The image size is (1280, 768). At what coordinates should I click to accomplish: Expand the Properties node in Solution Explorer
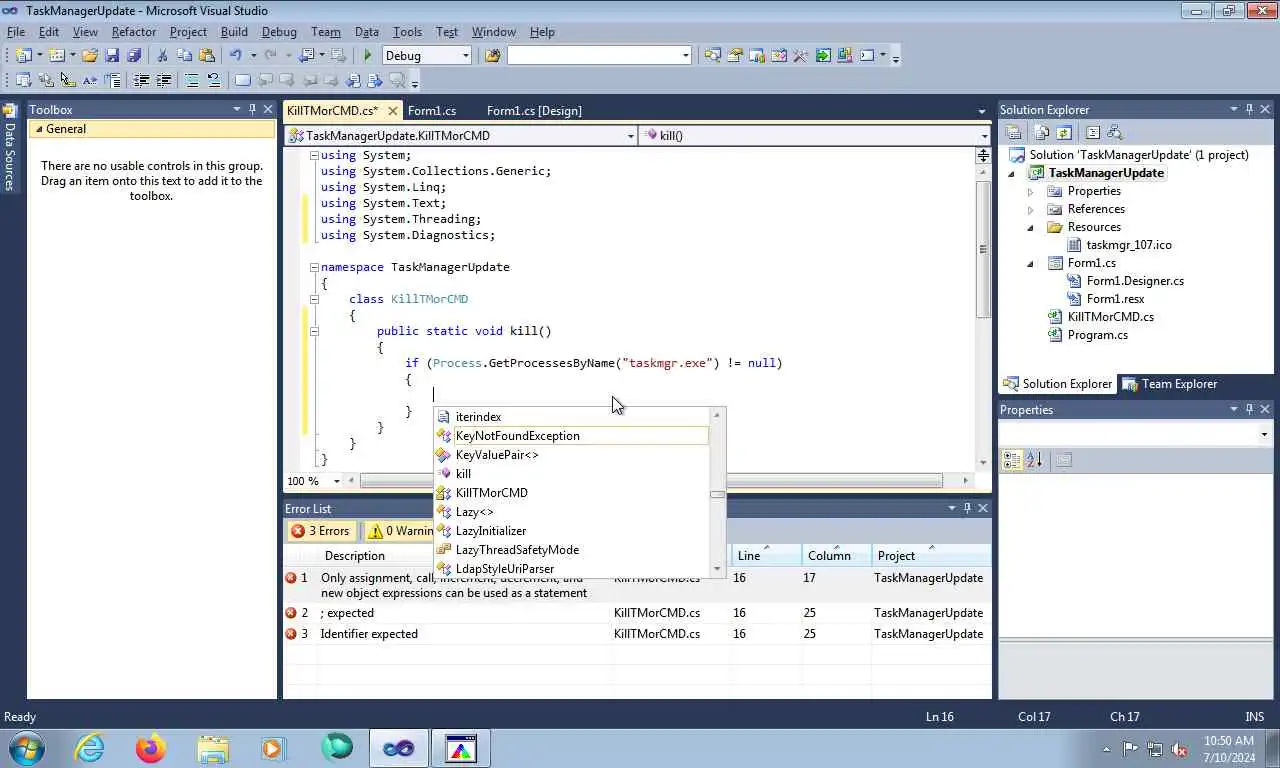[x=1031, y=191]
